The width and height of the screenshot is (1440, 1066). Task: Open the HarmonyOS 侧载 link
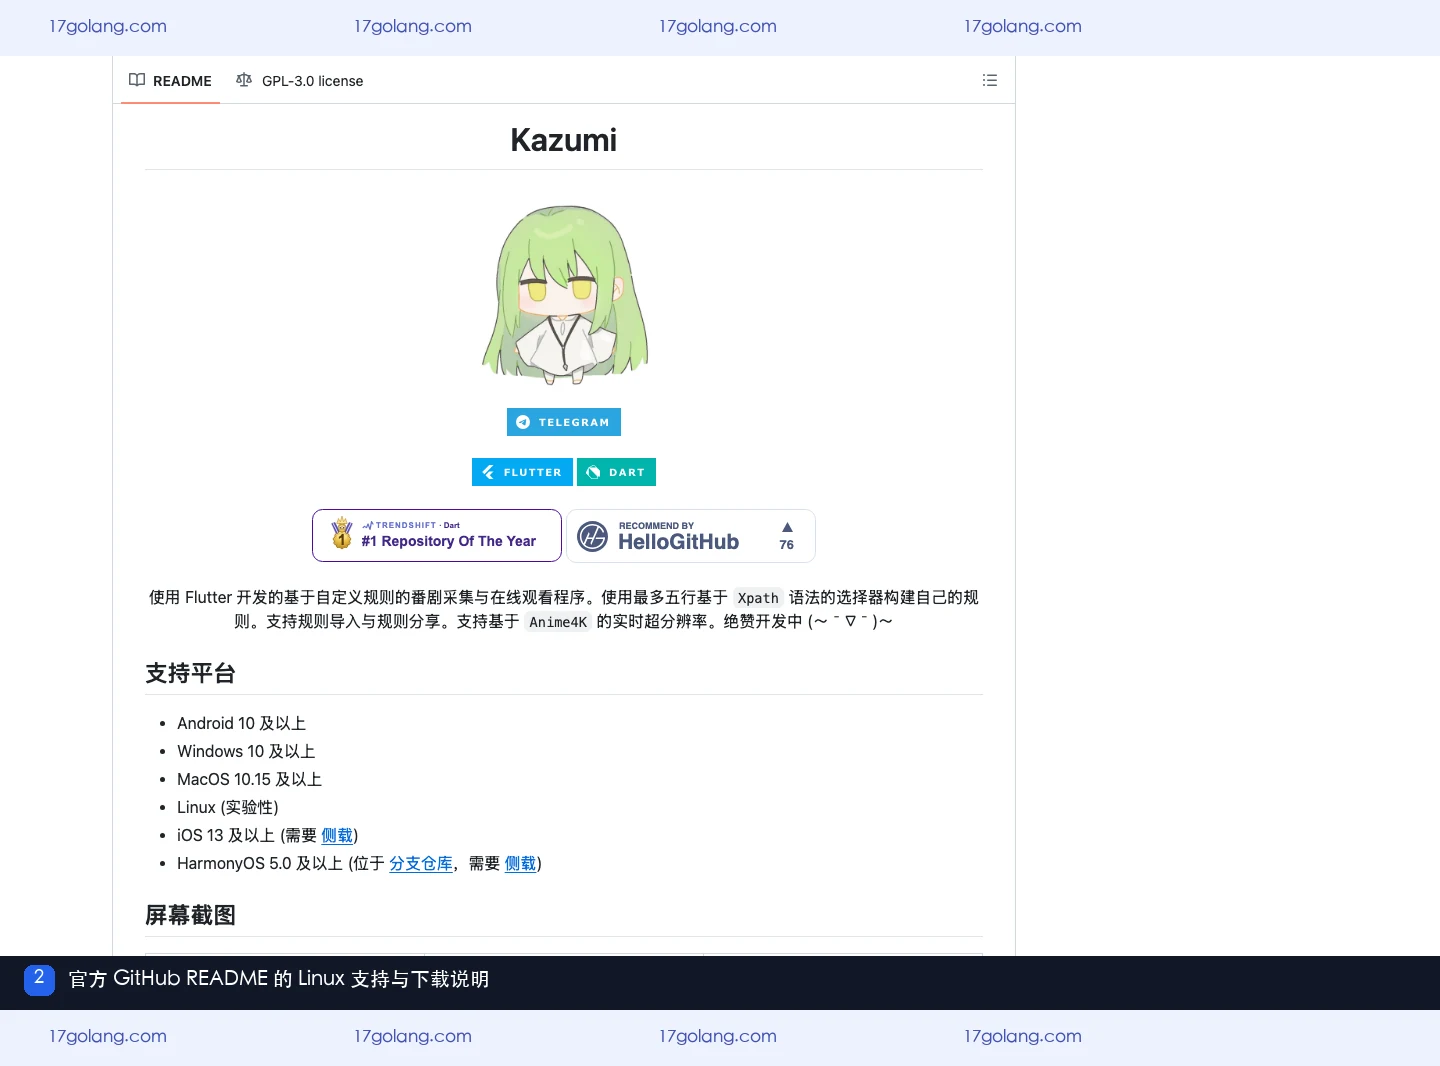click(521, 863)
